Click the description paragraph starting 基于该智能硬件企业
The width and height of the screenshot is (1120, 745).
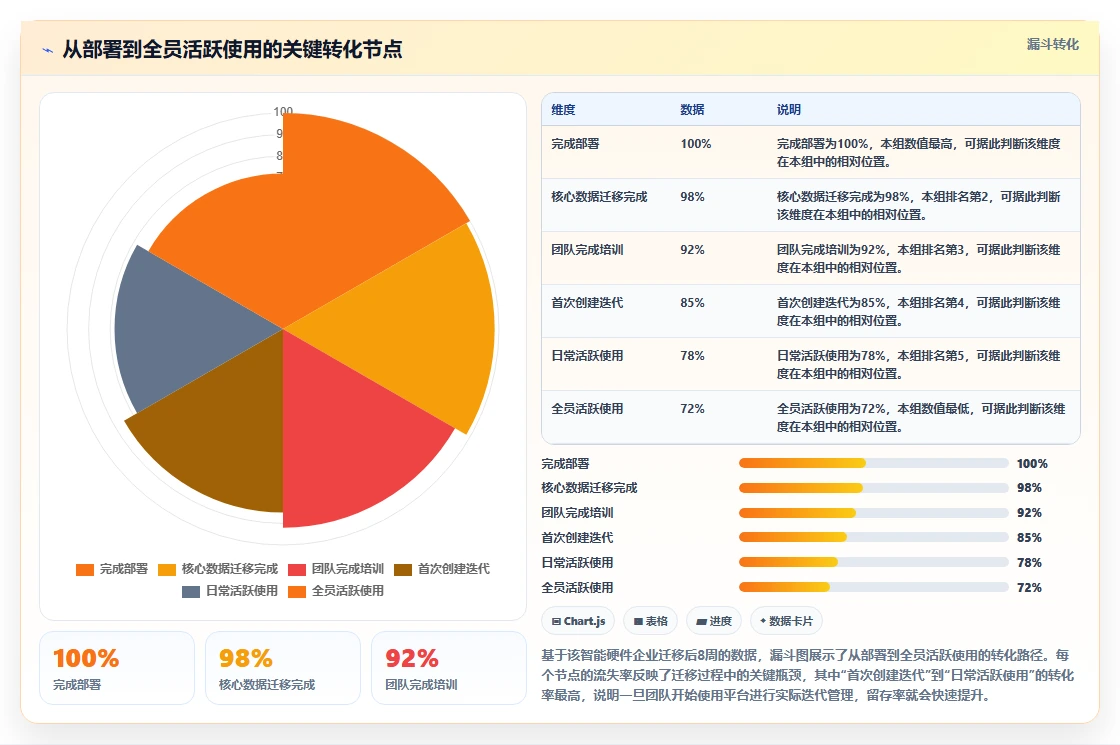[x=807, y=675]
